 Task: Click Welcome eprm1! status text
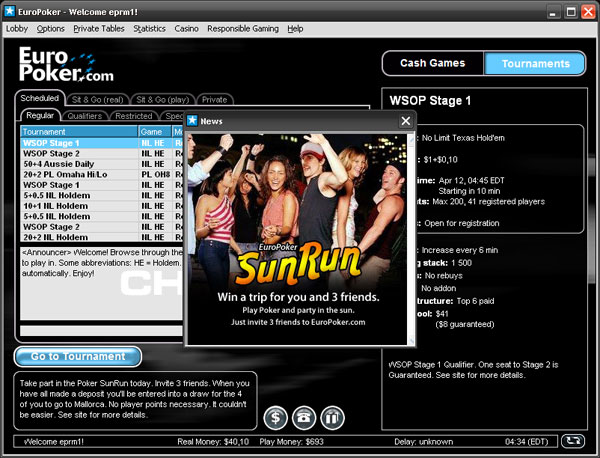click(54, 442)
